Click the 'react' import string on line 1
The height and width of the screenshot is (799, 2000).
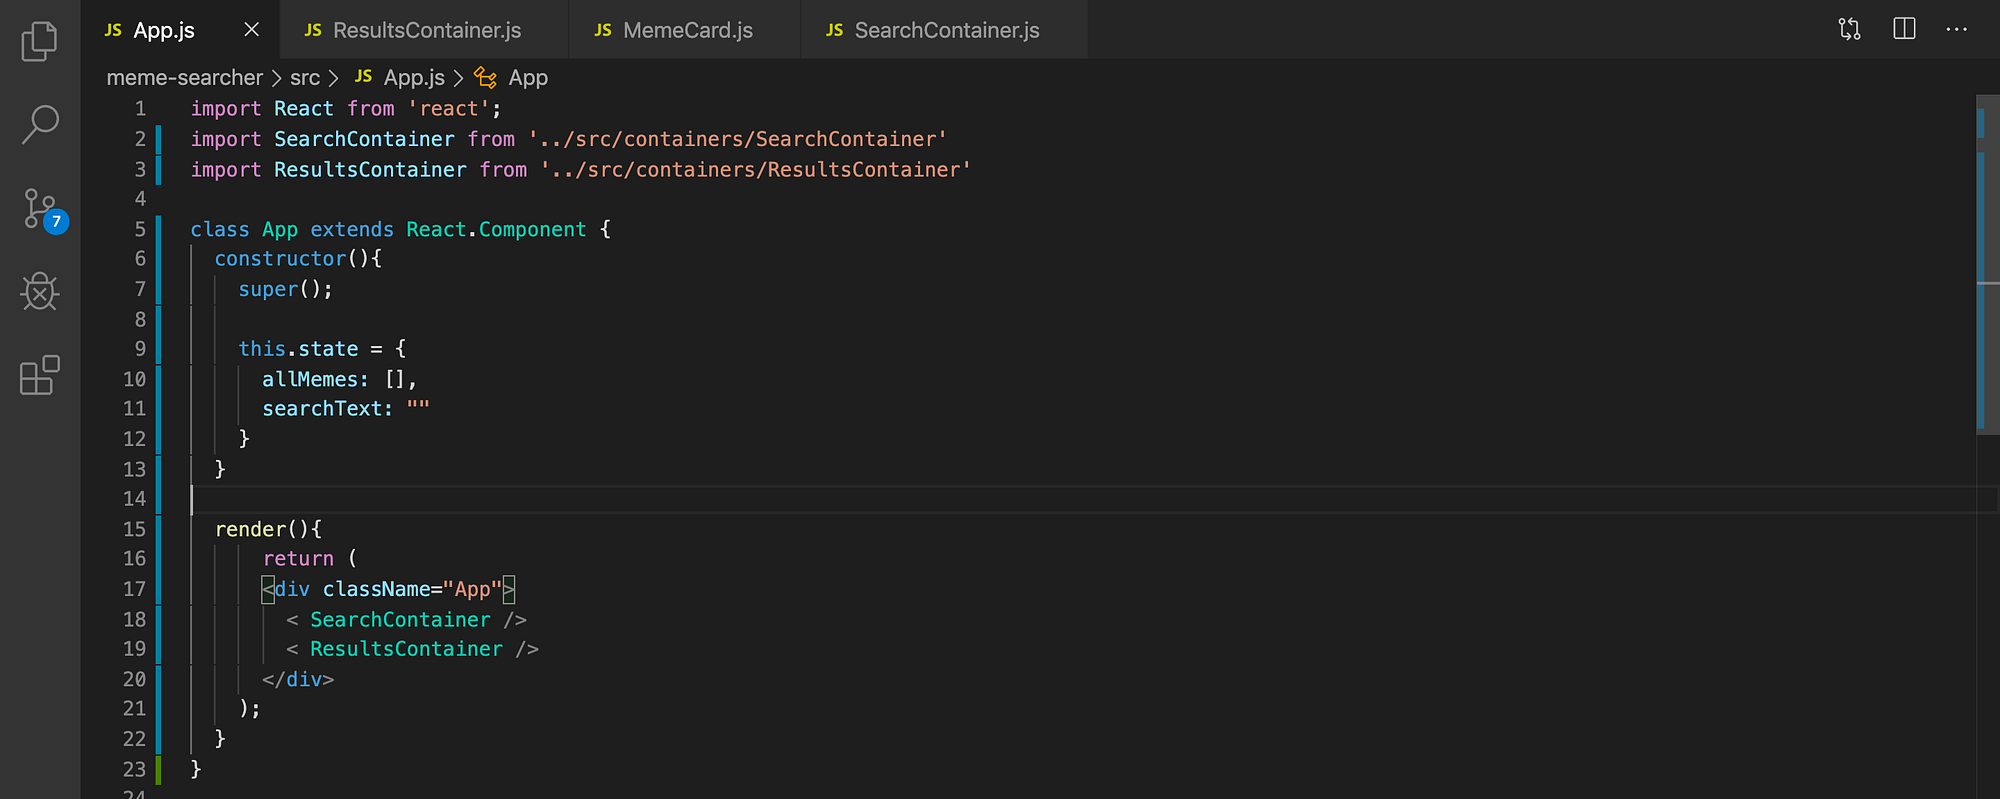click(448, 108)
